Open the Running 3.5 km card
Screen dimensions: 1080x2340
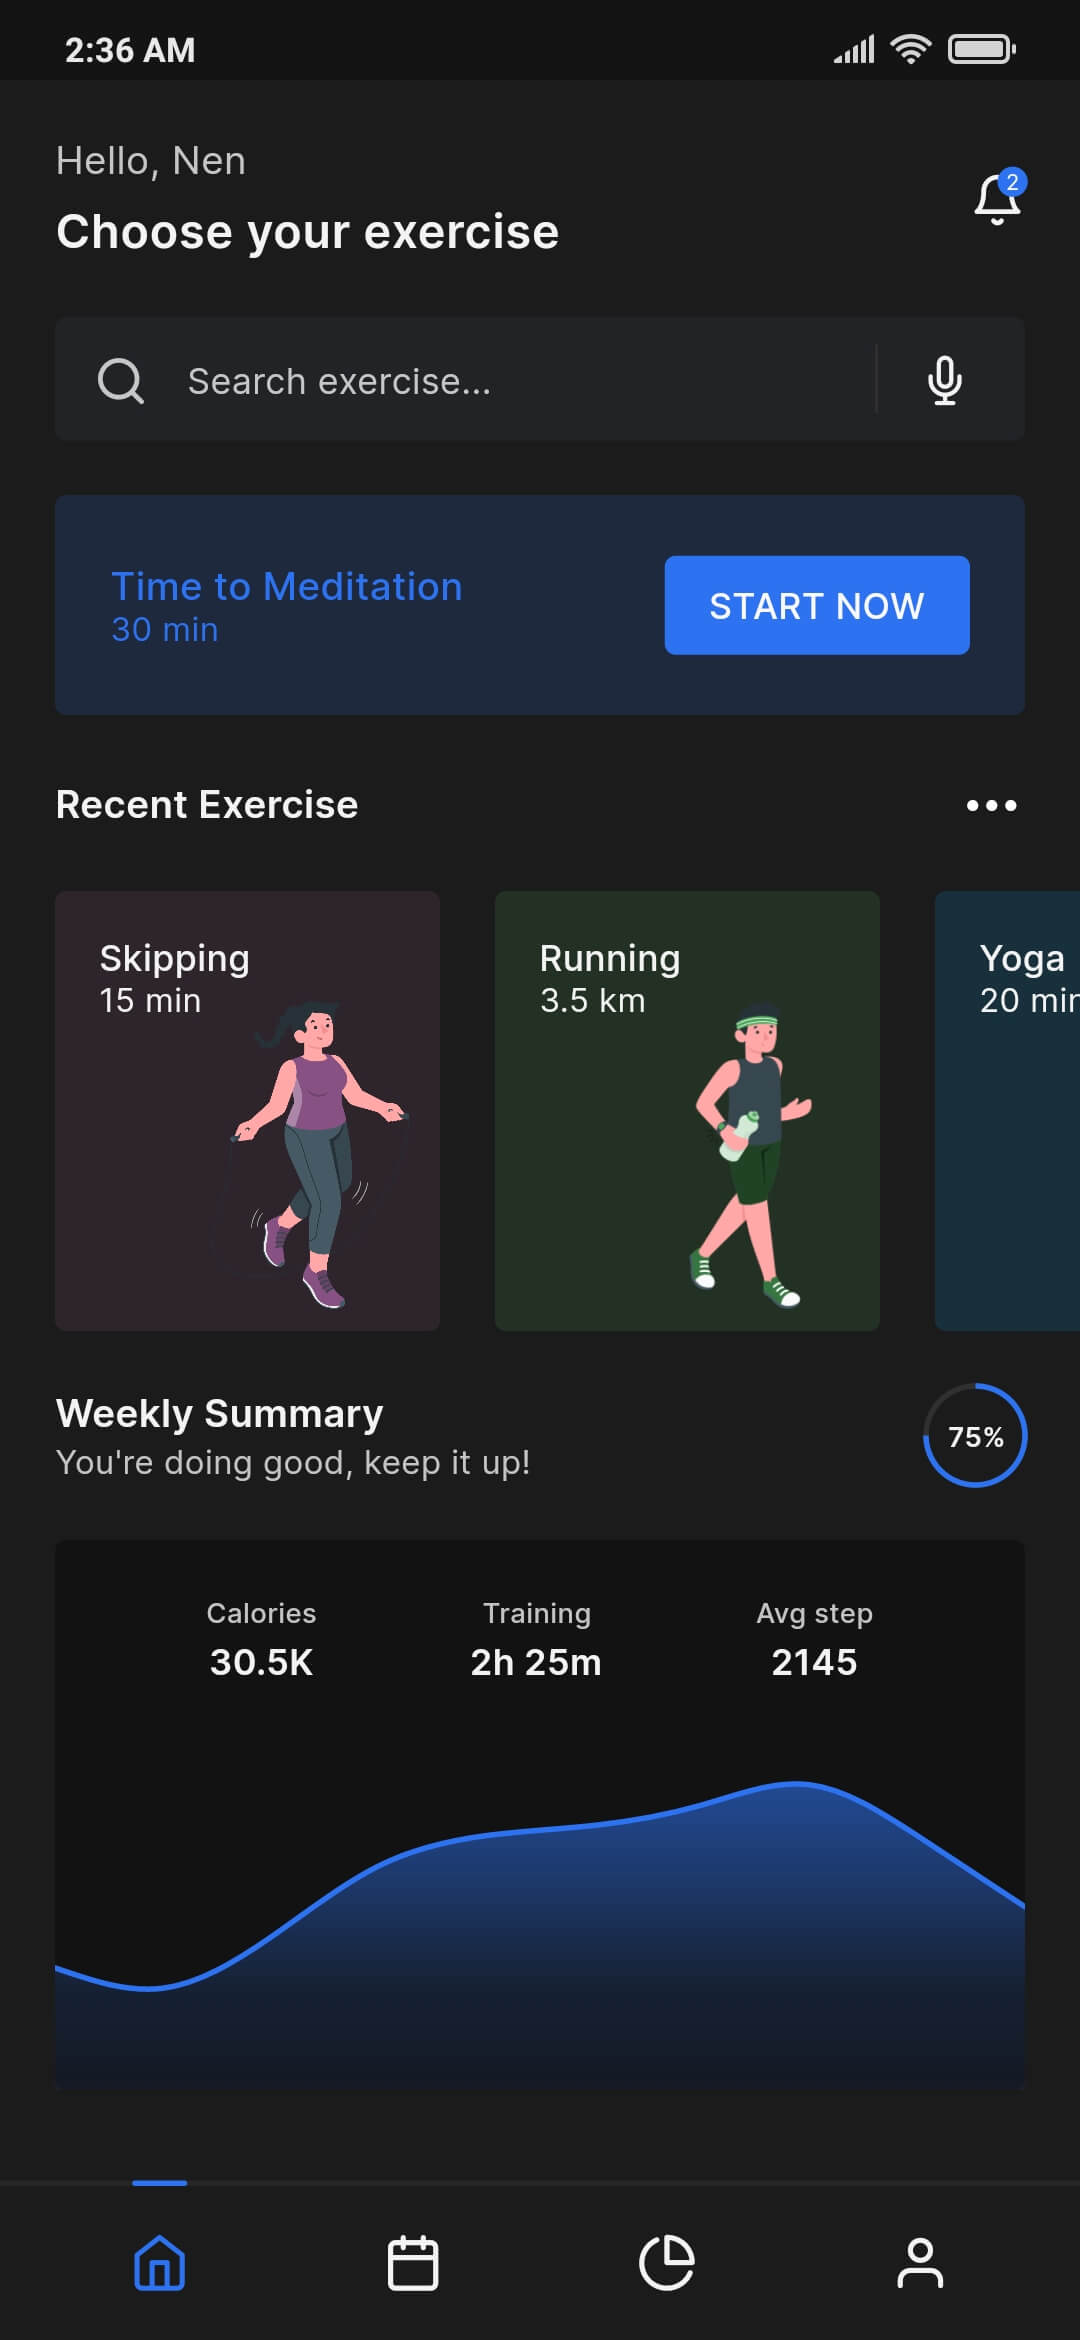pyautogui.click(x=687, y=1111)
